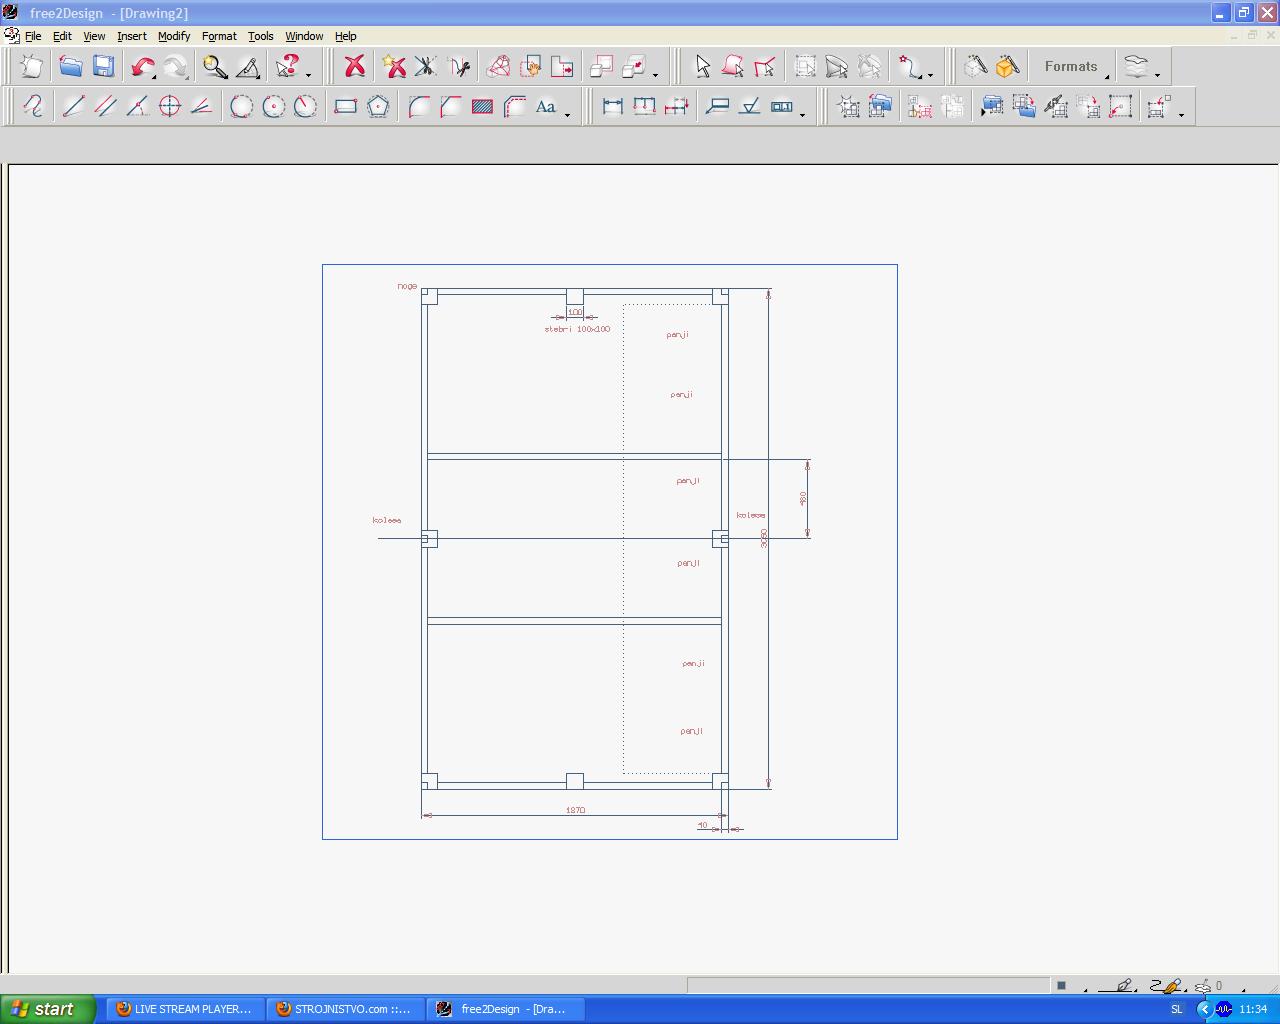Image resolution: width=1280 pixels, height=1024 pixels.
Task: Select the polygon drawing tool
Action: (x=378, y=106)
